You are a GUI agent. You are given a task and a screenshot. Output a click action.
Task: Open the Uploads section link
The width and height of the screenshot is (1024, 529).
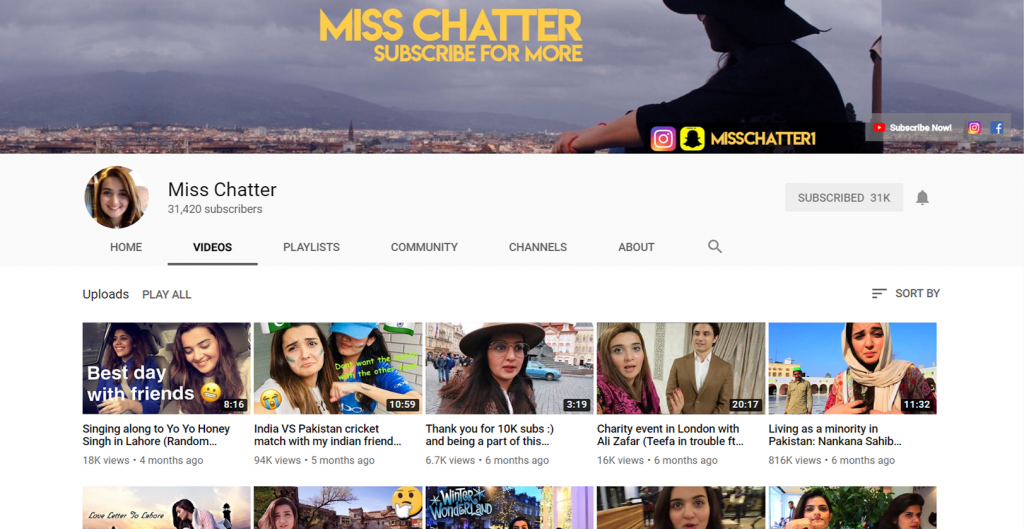(x=106, y=295)
